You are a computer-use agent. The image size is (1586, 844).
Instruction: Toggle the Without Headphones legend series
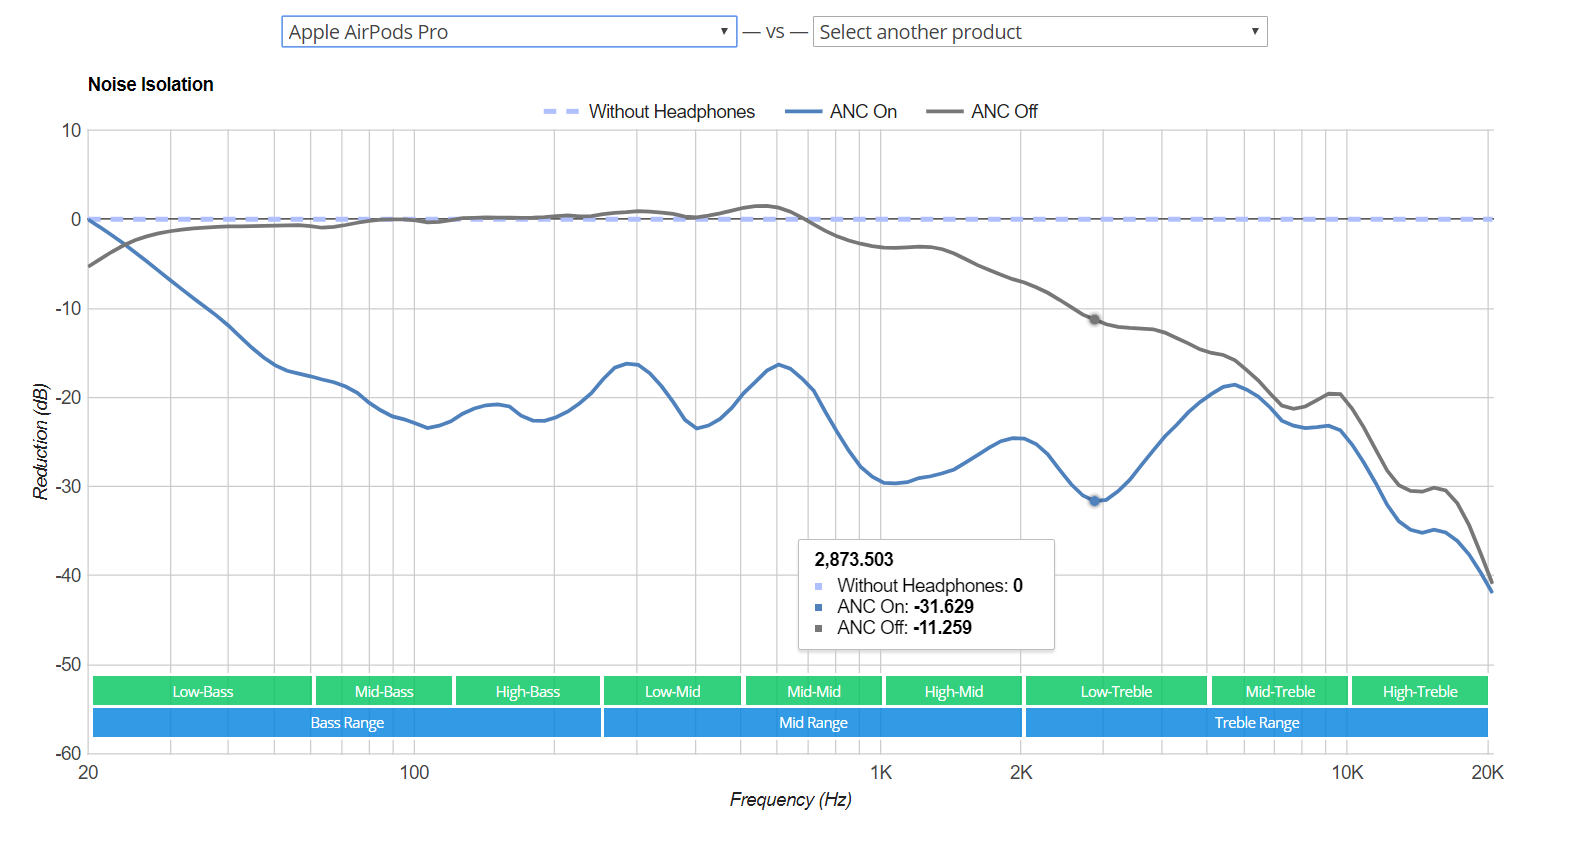(649, 112)
